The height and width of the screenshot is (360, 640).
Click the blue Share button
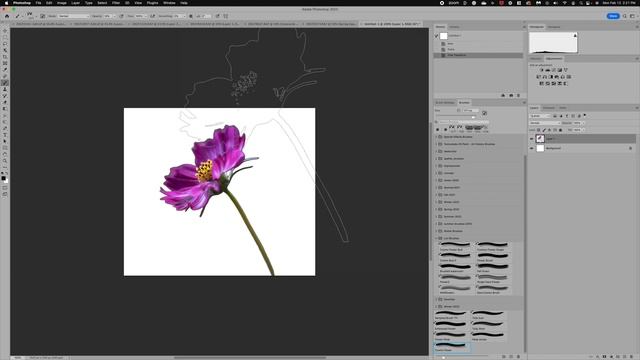[x=613, y=16]
